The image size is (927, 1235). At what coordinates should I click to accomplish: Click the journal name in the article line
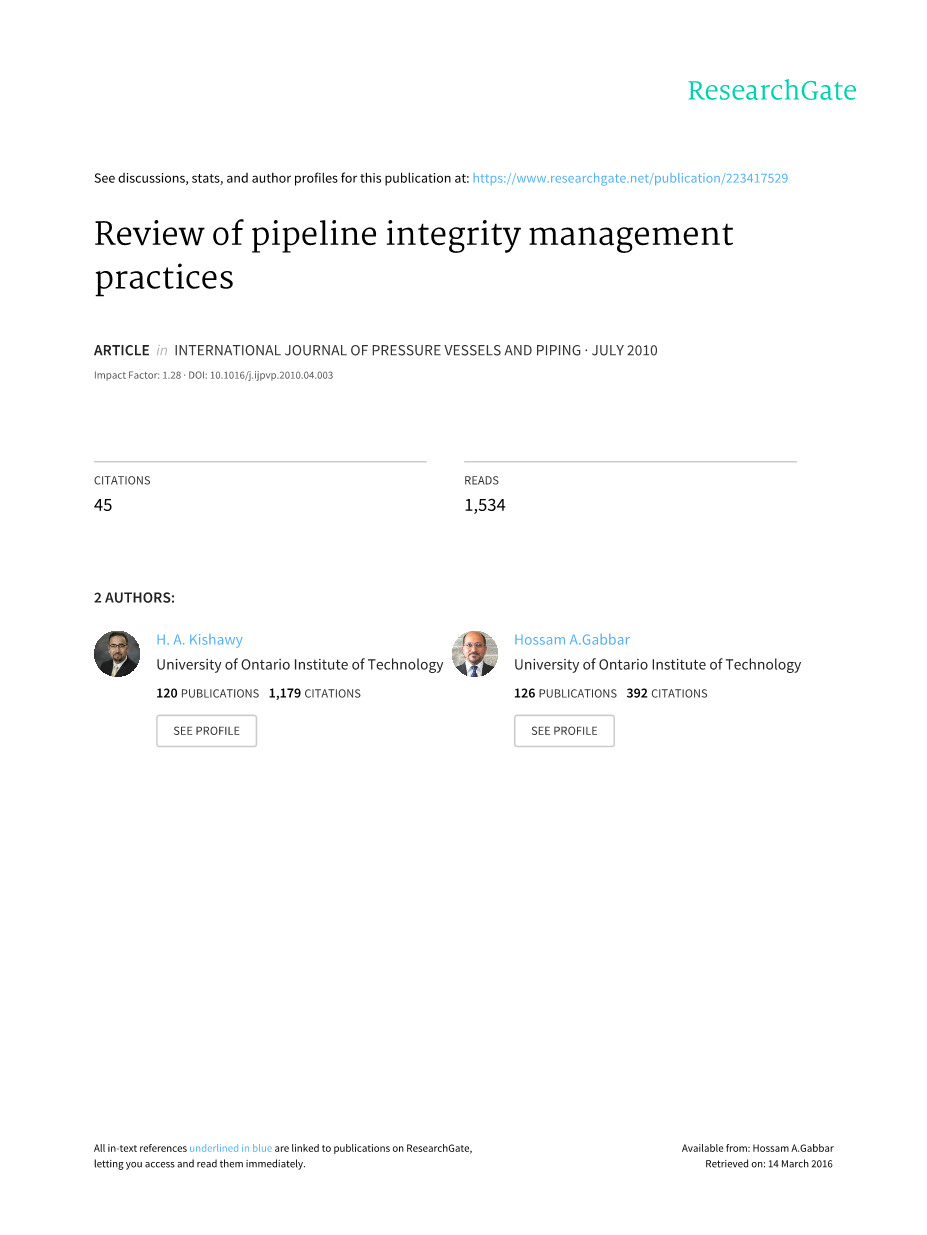tap(377, 350)
